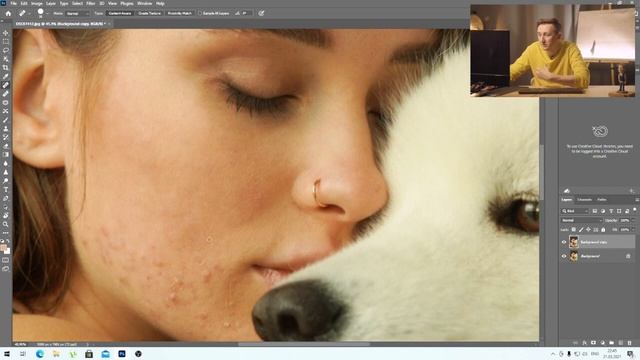The height and width of the screenshot is (360, 640).
Task: Open the Fill dropdown arrow
Action: click(633, 230)
